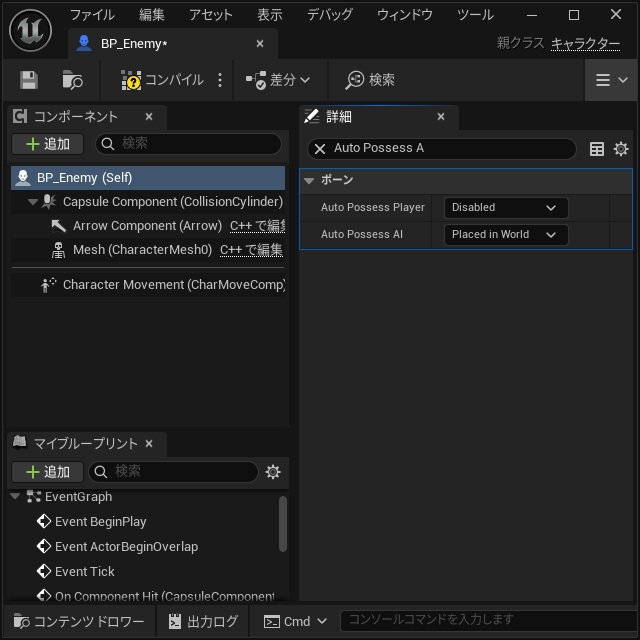Focus the details search field
640x640 pixels.
tap(442, 148)
